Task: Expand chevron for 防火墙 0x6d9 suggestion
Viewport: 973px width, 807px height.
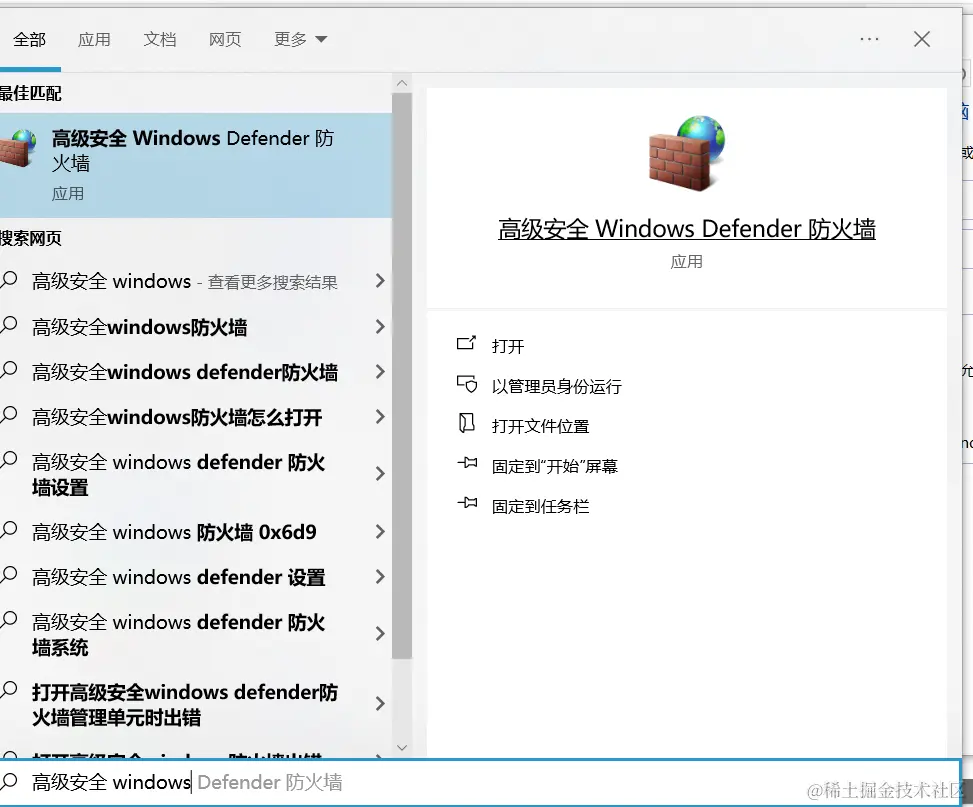Action: (380, 532)
